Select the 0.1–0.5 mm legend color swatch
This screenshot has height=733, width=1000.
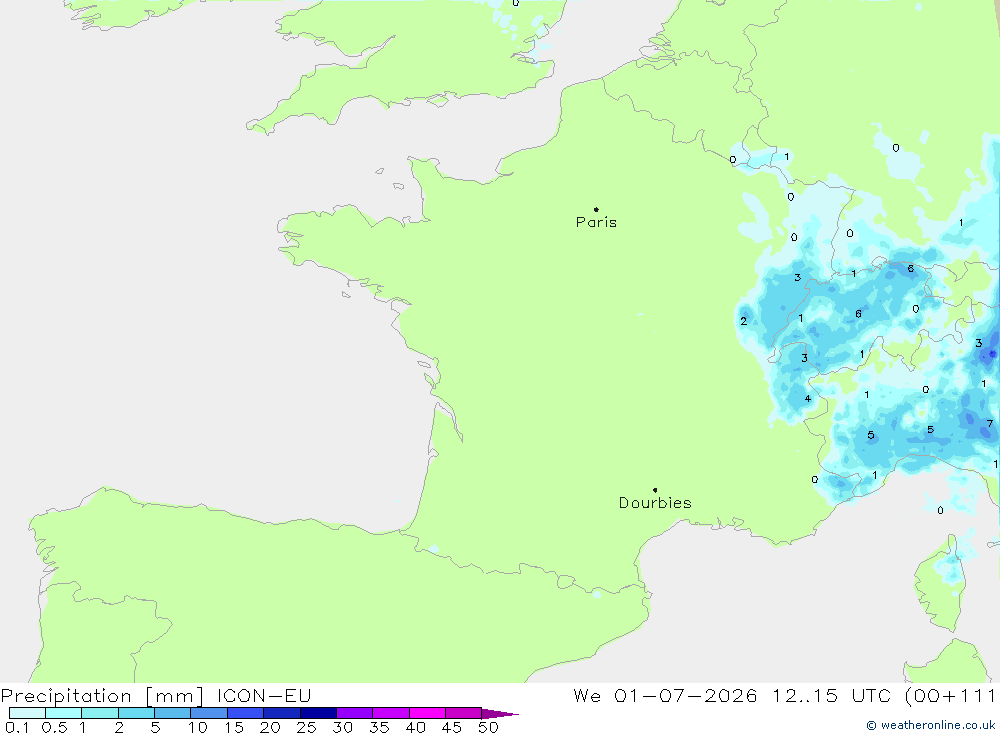coord(27,713)
